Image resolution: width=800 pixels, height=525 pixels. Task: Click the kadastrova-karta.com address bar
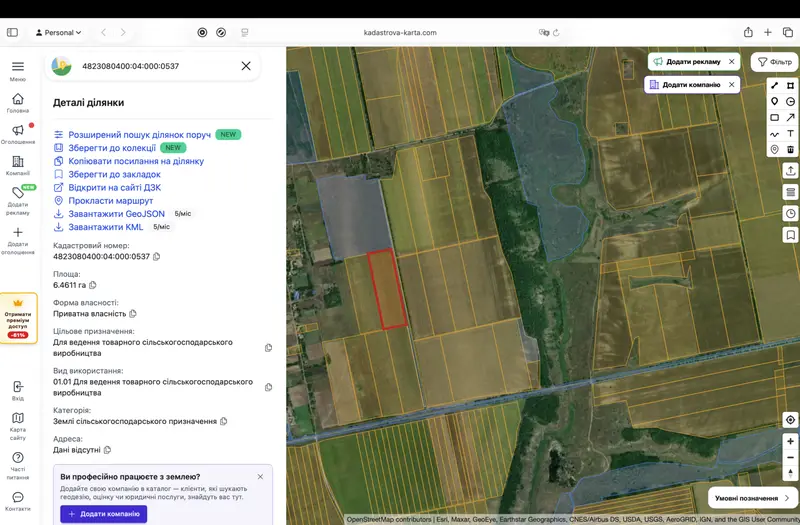400,33
